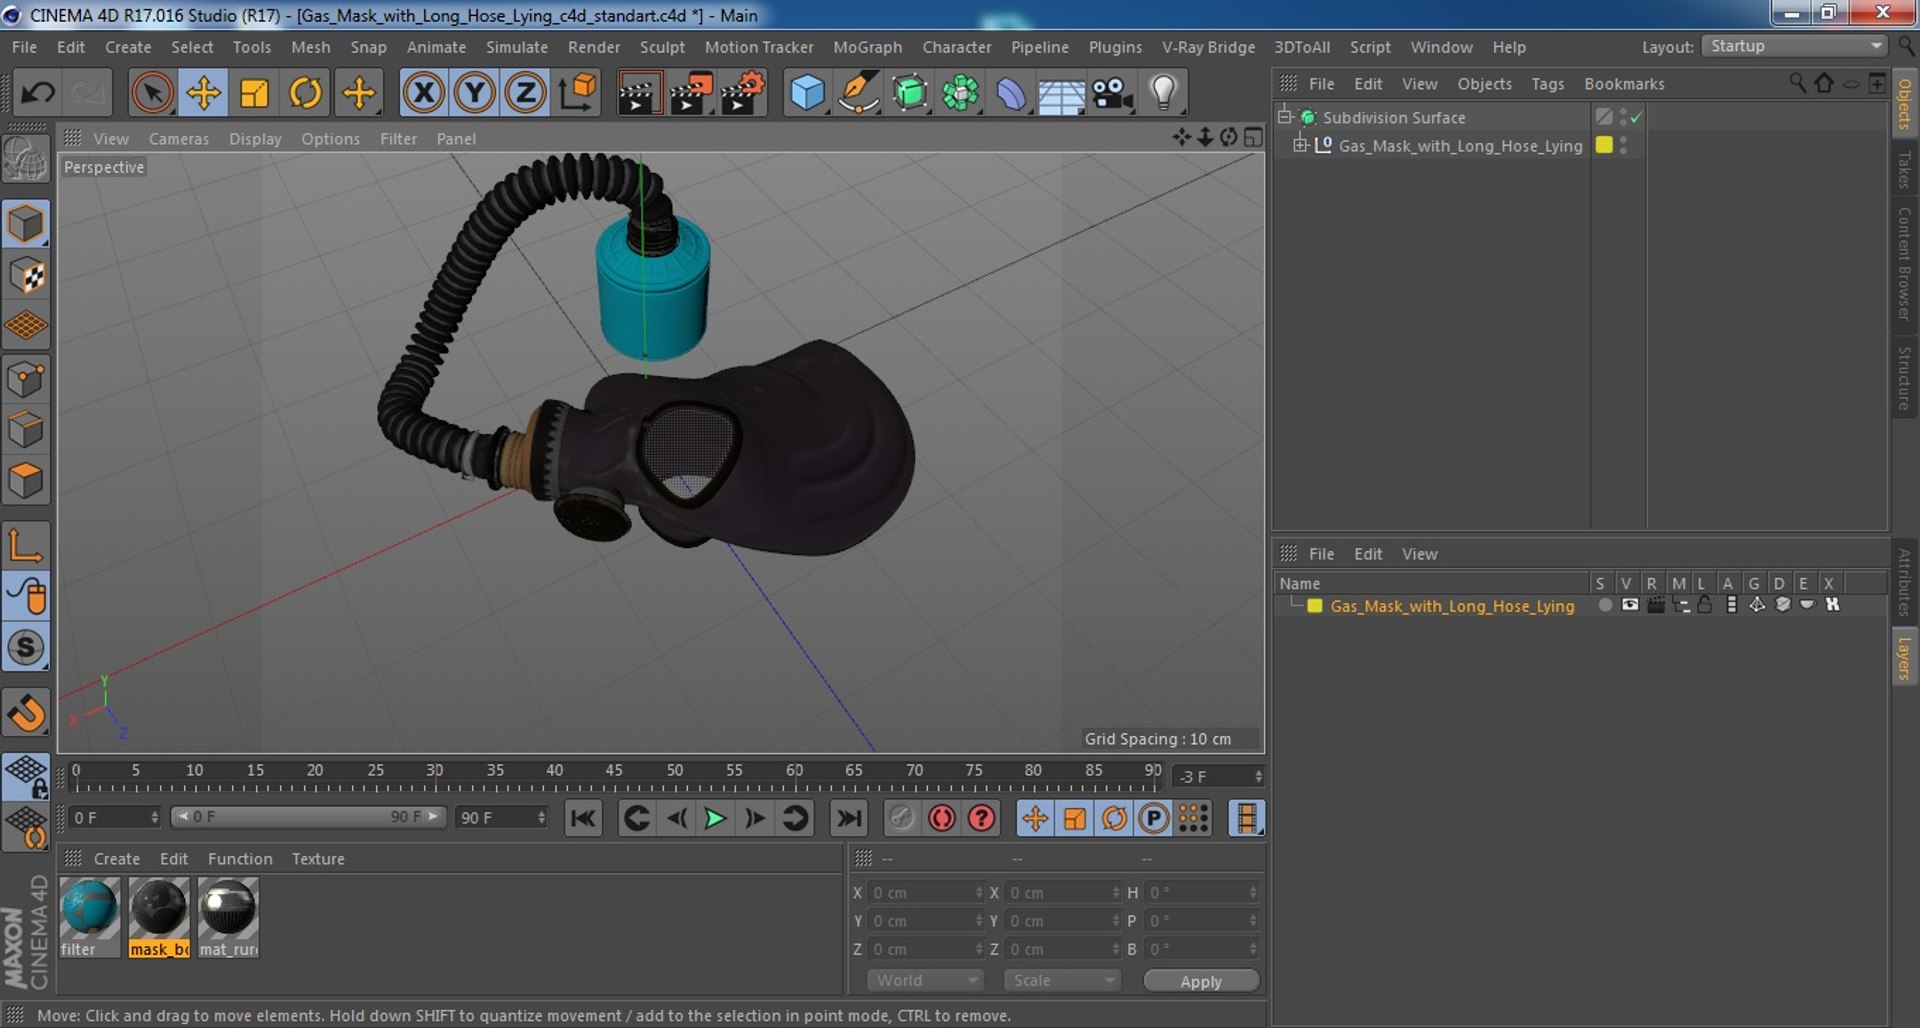
Task: Open the viewport Cameras menu
Action: (179, 139)
